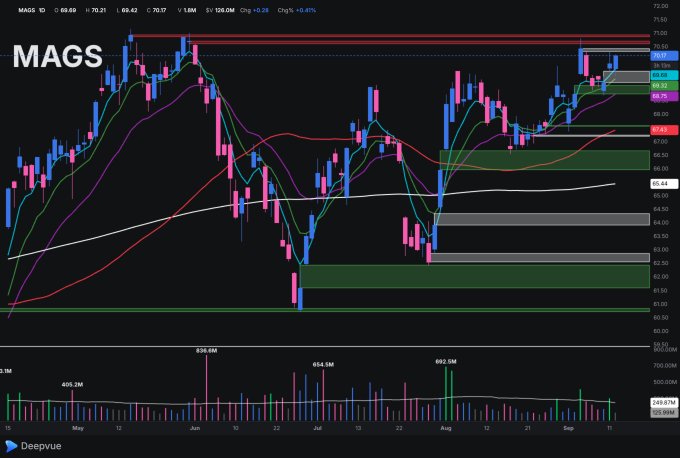680x458 pixels.
Task: Click the volume value 1.8M
Action: (x=190, y=10)
